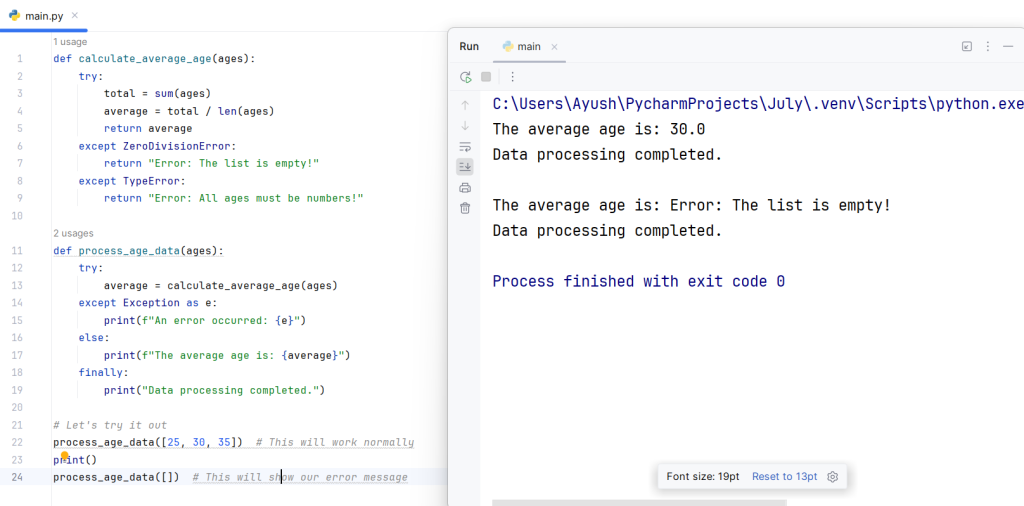The width and height of the screenshot is (1024, 506).
Task: Click comment '# Let's try it out'
Action: pyautogui.click(x=110, y=425)
